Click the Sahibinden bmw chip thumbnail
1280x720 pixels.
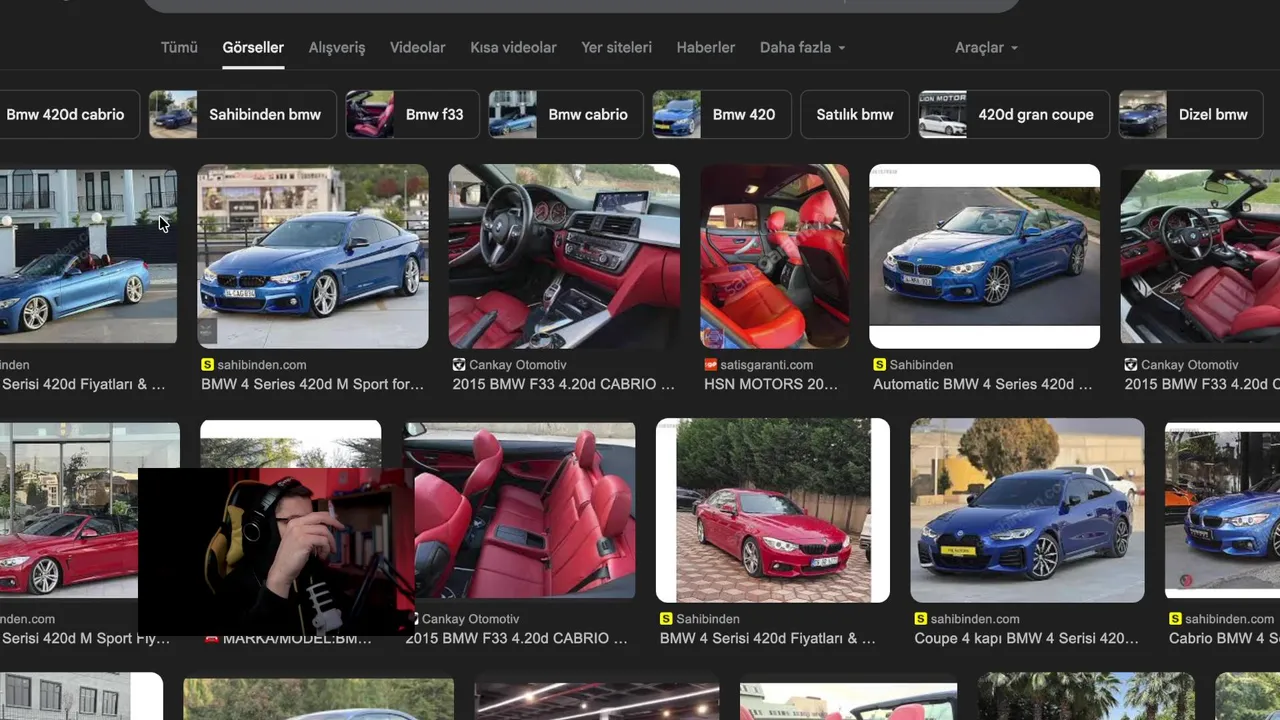coord(173,114)
